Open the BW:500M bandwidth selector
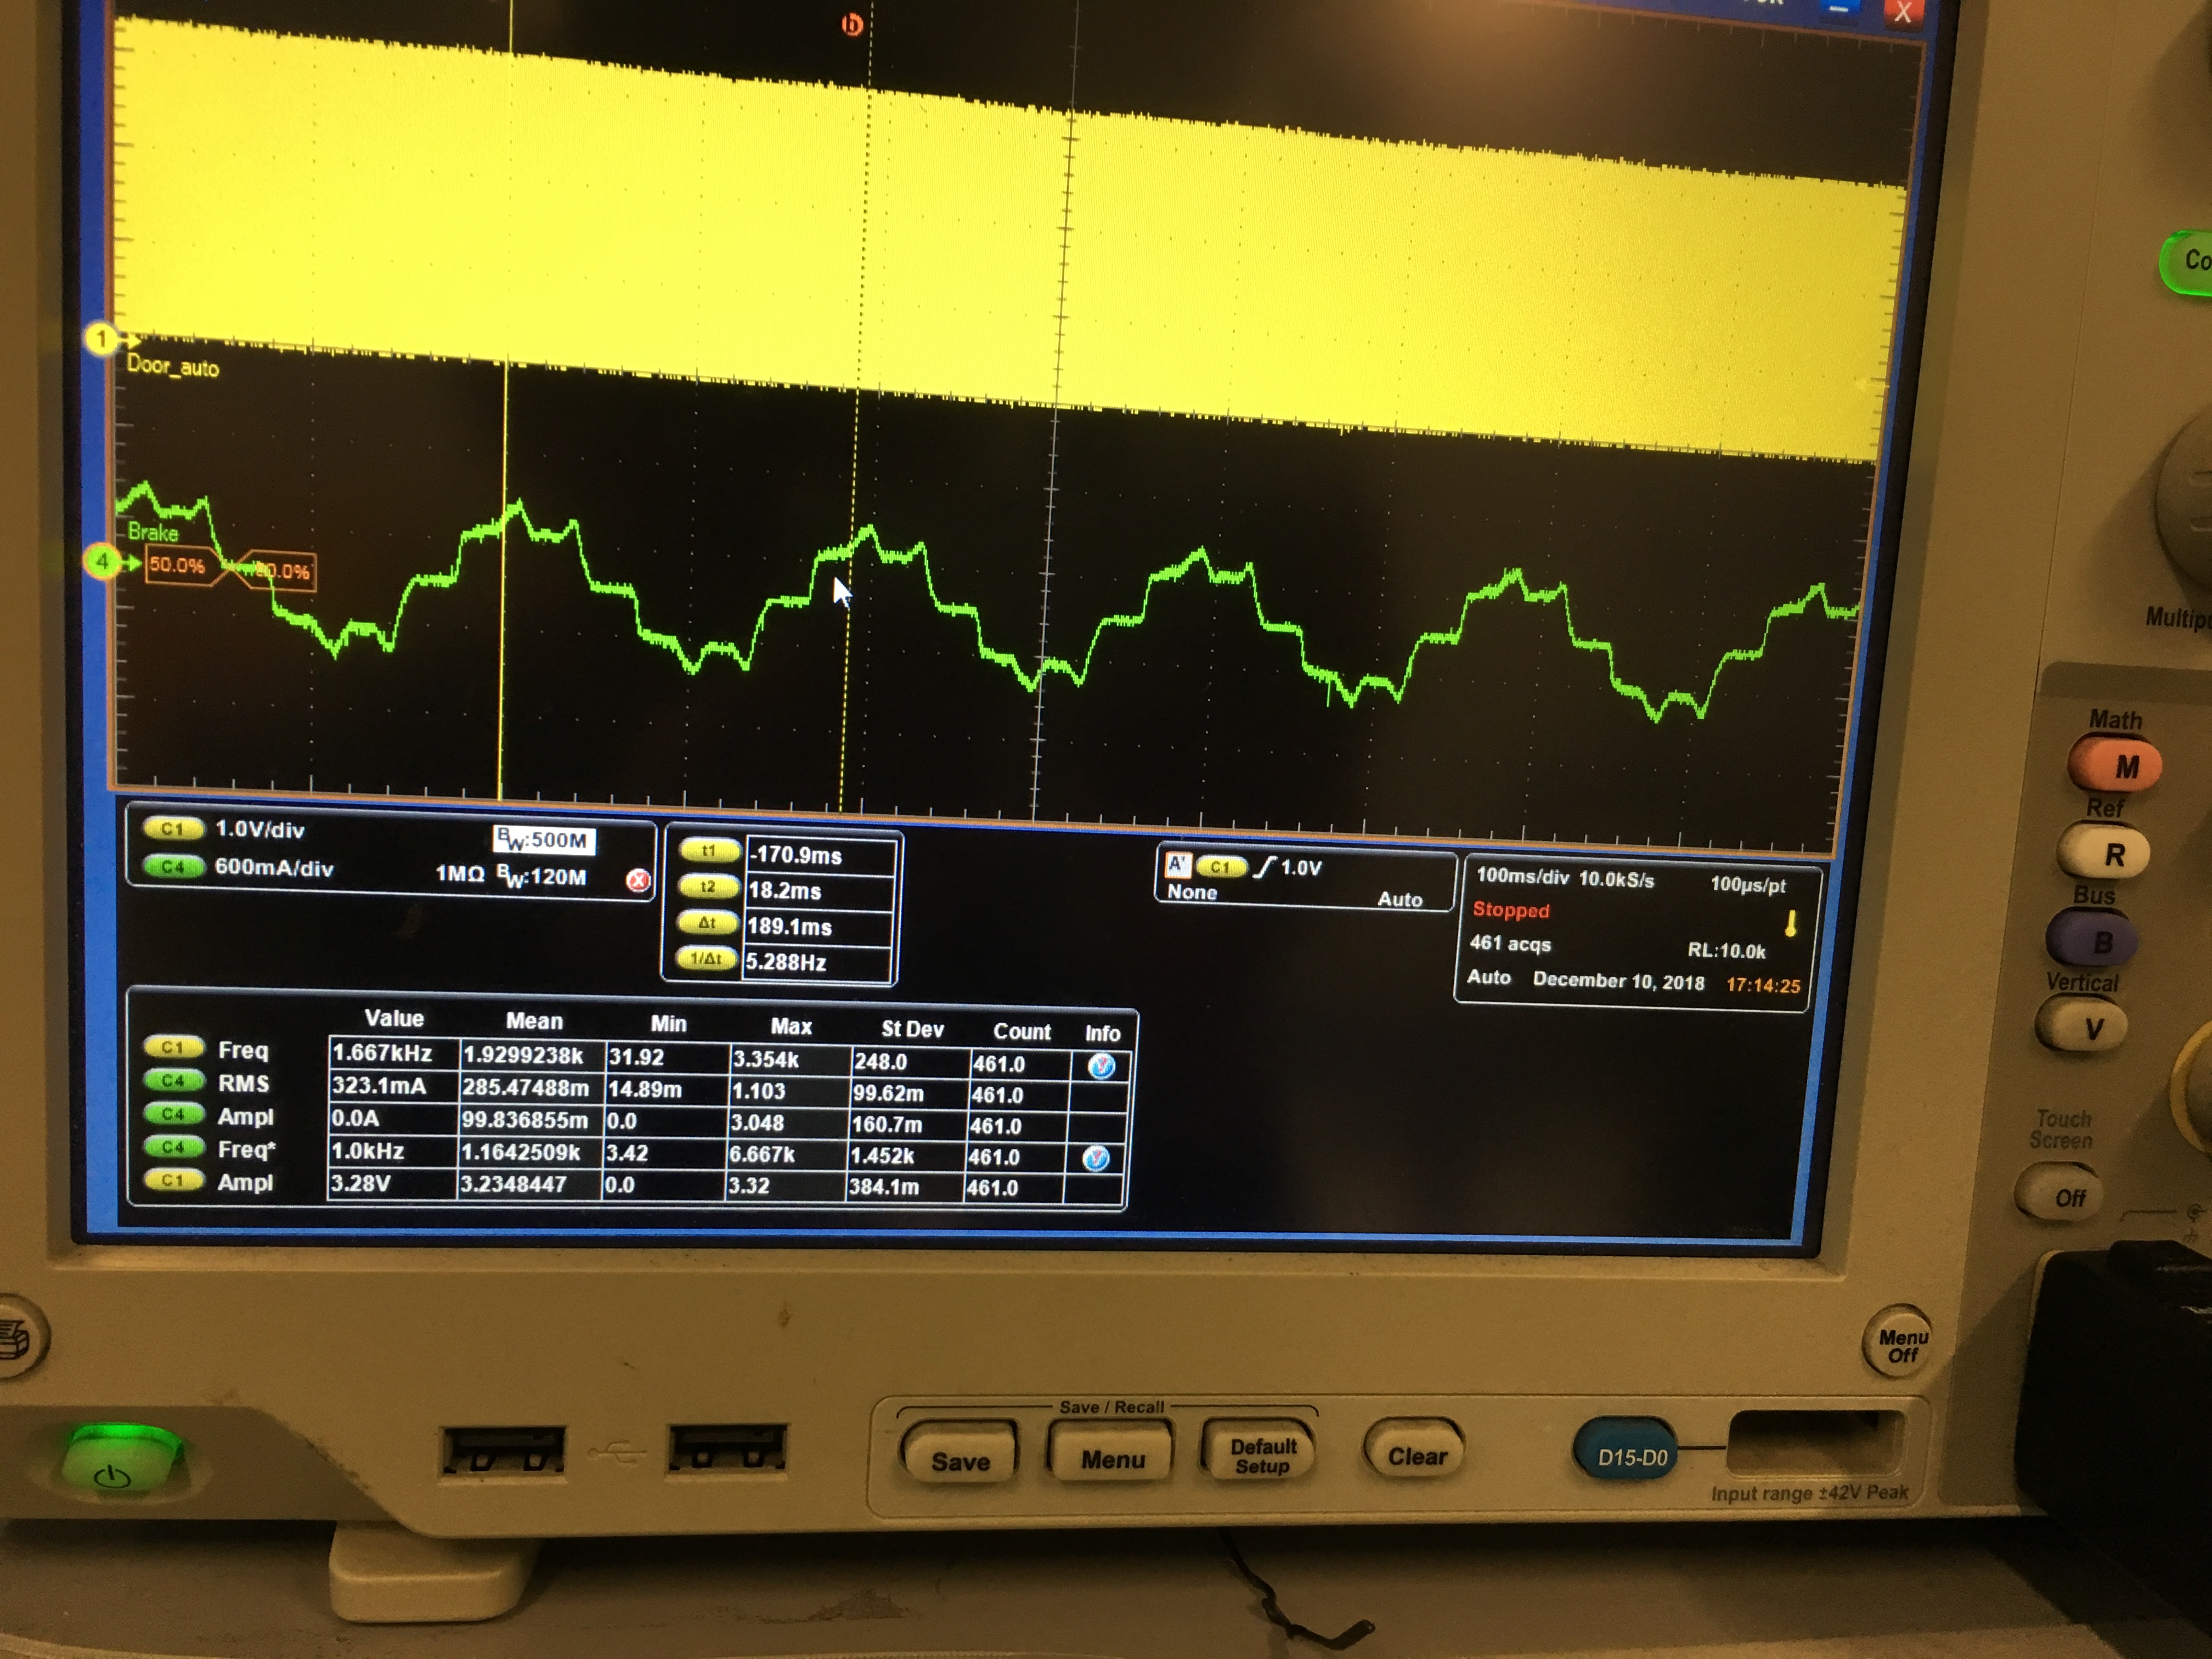This screenshot has height=1659, width=2212. tap(544, 840)
